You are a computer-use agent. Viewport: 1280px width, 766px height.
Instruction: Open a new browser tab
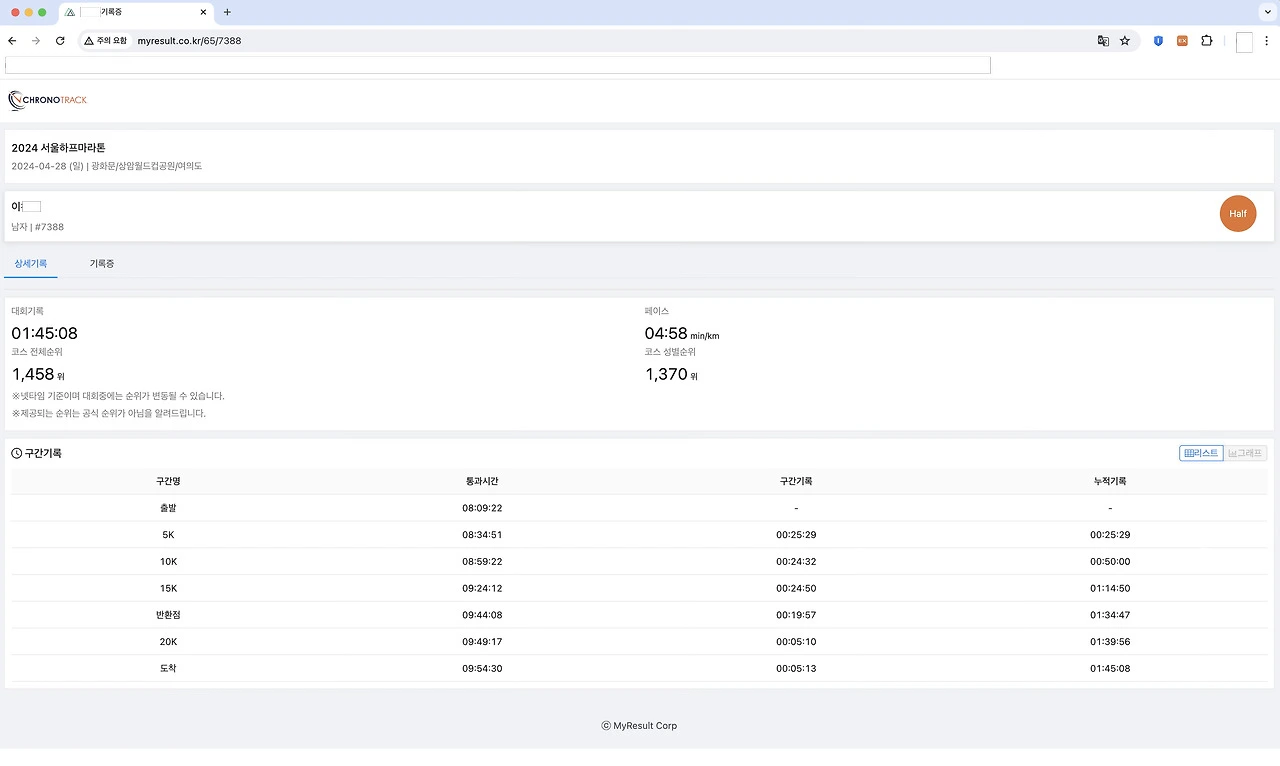pos(227,12)
